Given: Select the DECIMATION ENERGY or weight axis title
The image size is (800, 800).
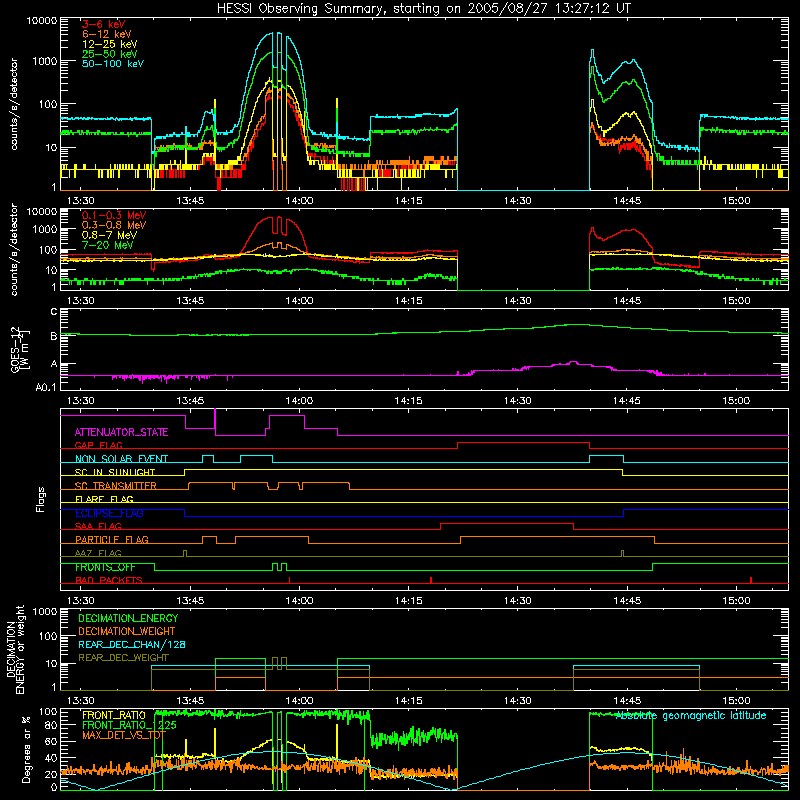Looking at the screenshot, I should click(15, 650).
